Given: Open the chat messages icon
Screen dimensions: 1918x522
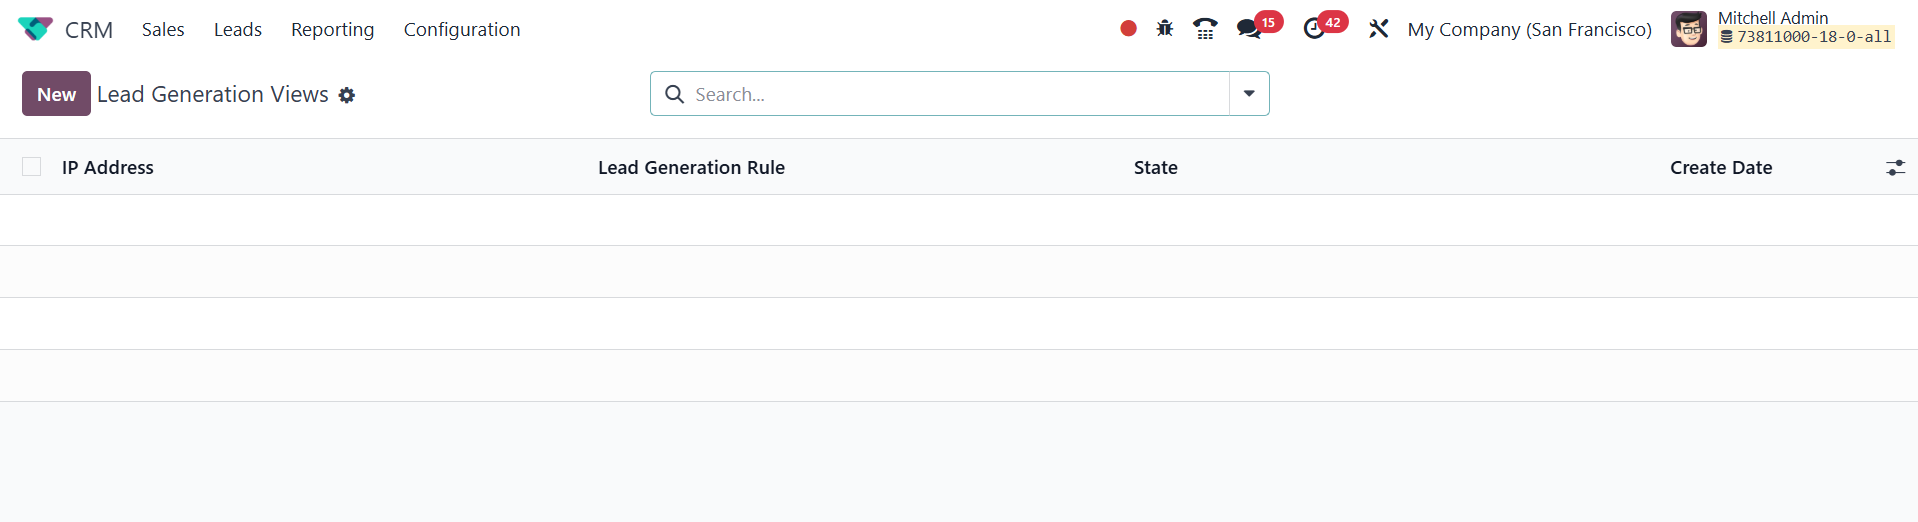Looking at the screenshot, I should pos(1249,29).
